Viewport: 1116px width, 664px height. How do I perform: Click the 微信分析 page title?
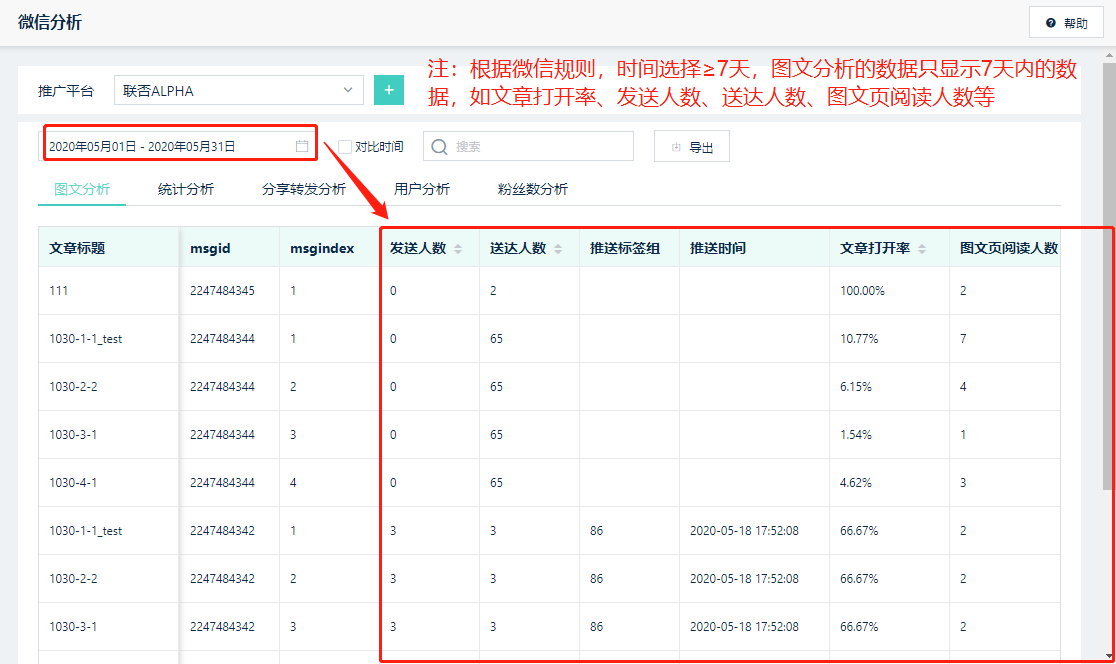point(50,22)
